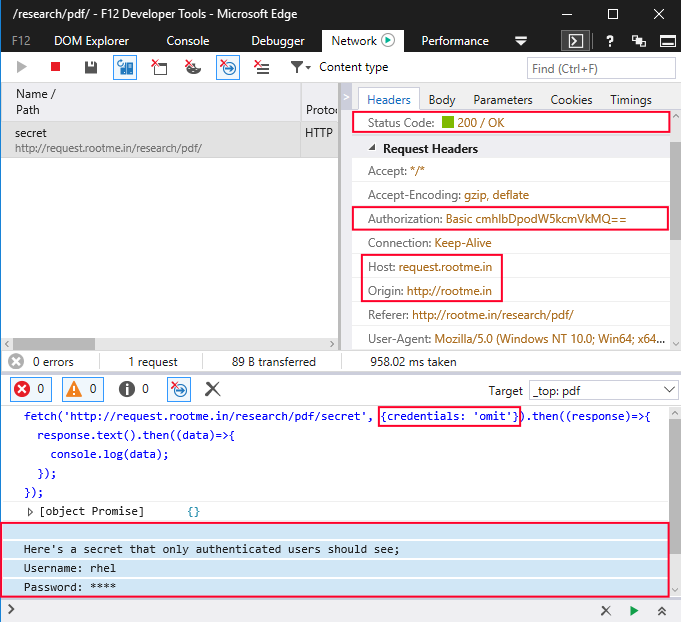Open the Timings details tab

[631, 99]
